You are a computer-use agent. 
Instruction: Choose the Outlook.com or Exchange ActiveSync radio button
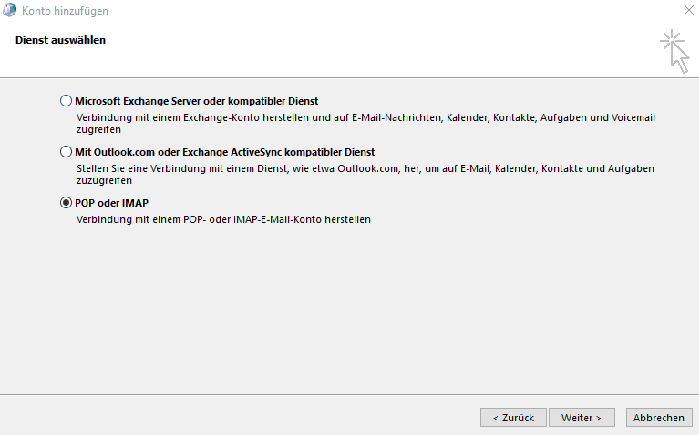66,152
